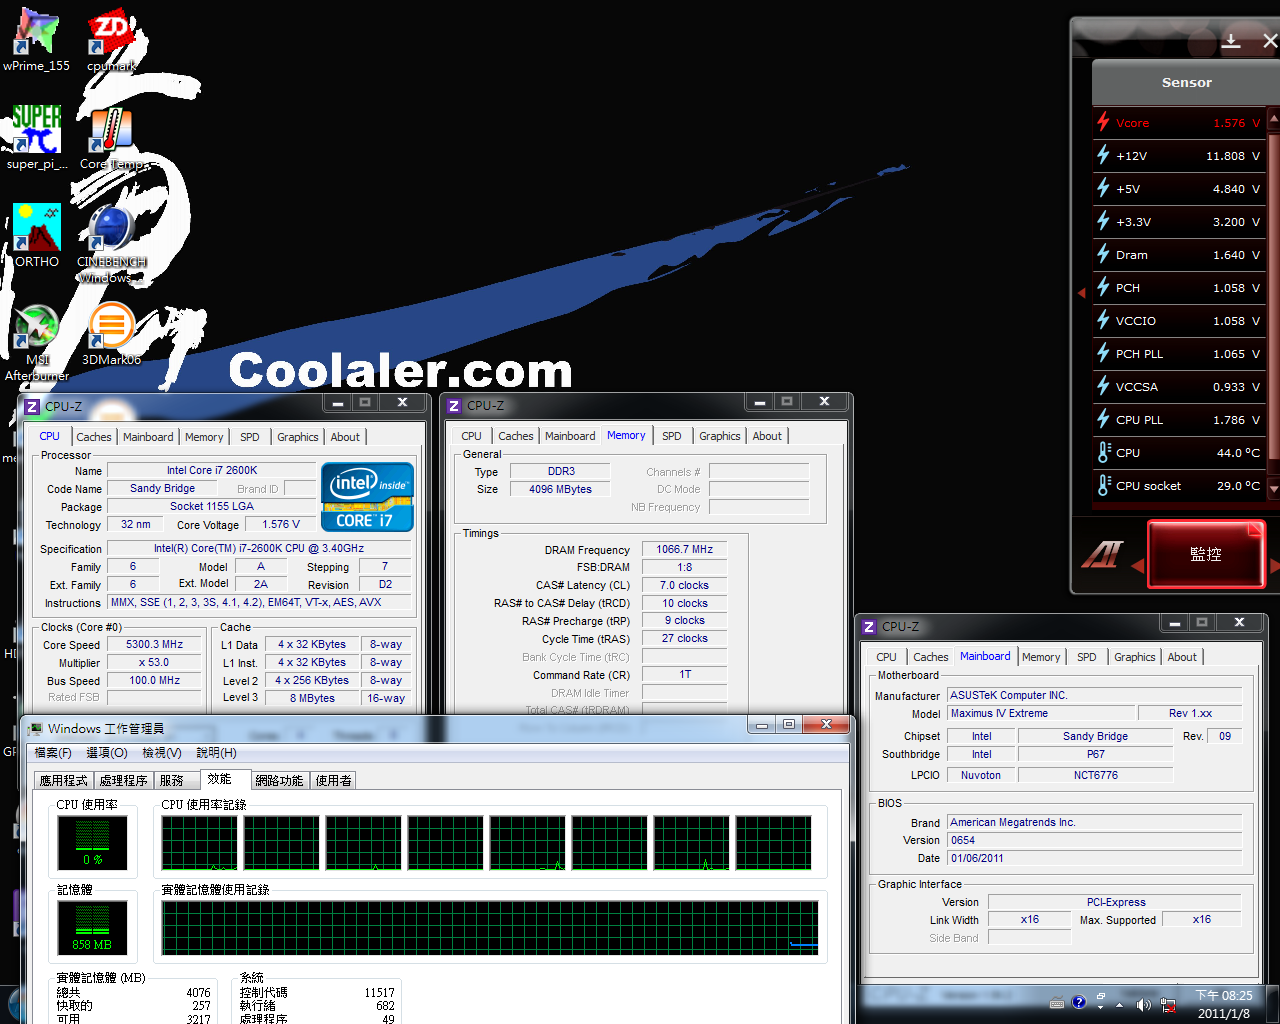
Task: Open SPD tab in CPU-Z memory timings window
Action: pyautogui.click(x=672, y=436)
